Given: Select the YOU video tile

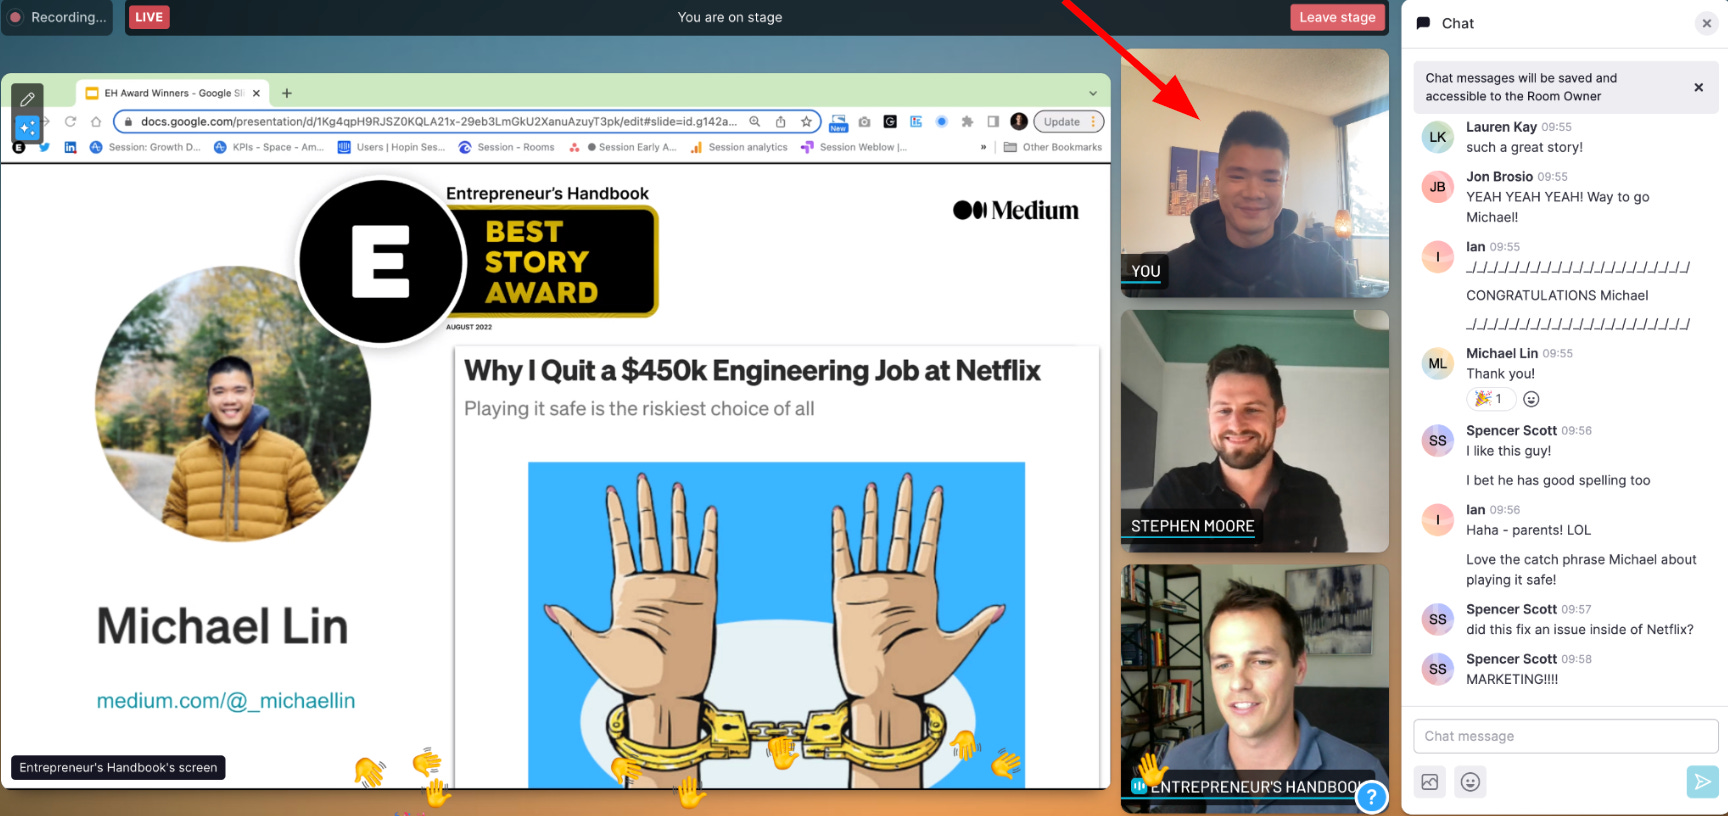Looking at the screenshot, I should 1254,173.
